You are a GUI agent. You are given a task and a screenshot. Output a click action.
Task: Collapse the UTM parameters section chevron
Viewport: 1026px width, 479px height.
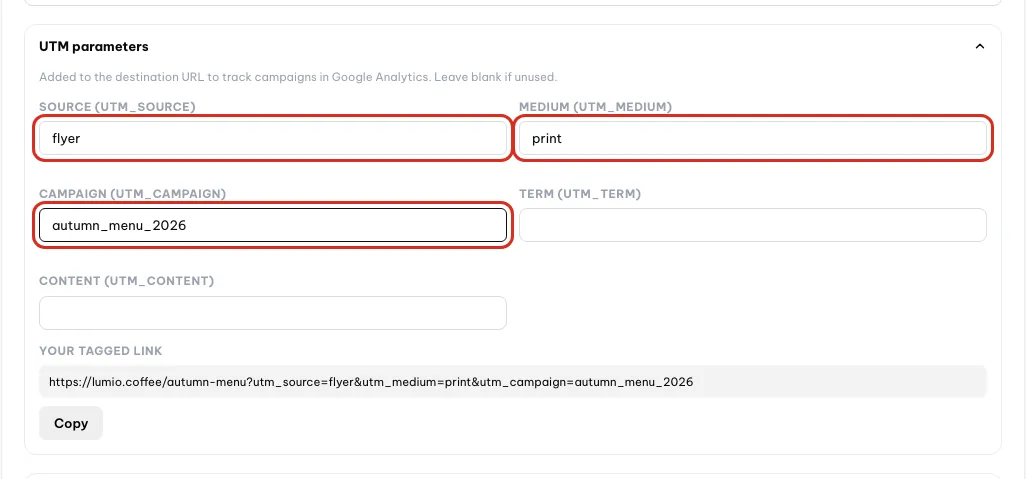[980, 46]
